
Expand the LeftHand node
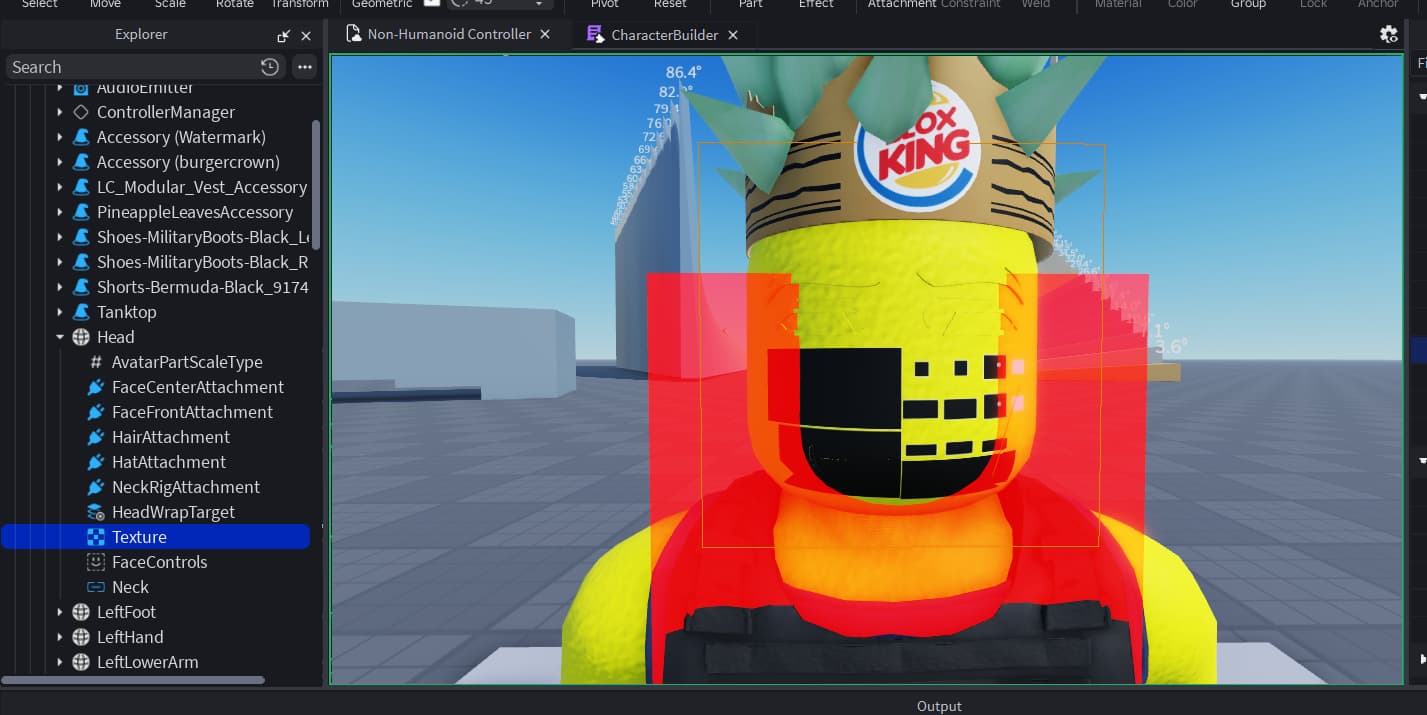click(60, 637)
